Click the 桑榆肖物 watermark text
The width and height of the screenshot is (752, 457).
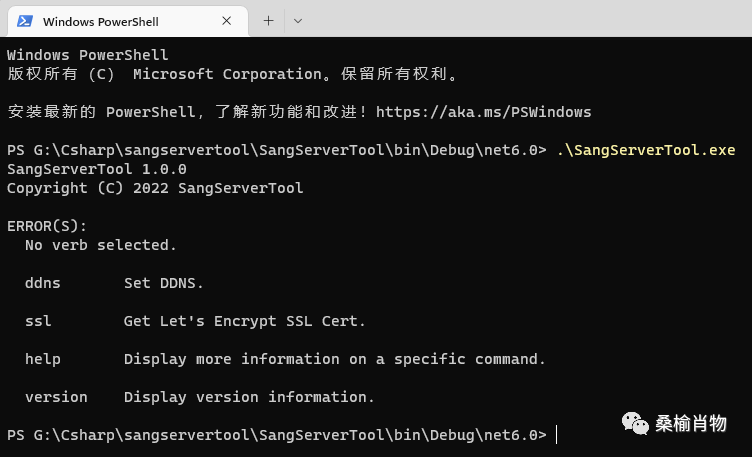click(x=691, y=423)
